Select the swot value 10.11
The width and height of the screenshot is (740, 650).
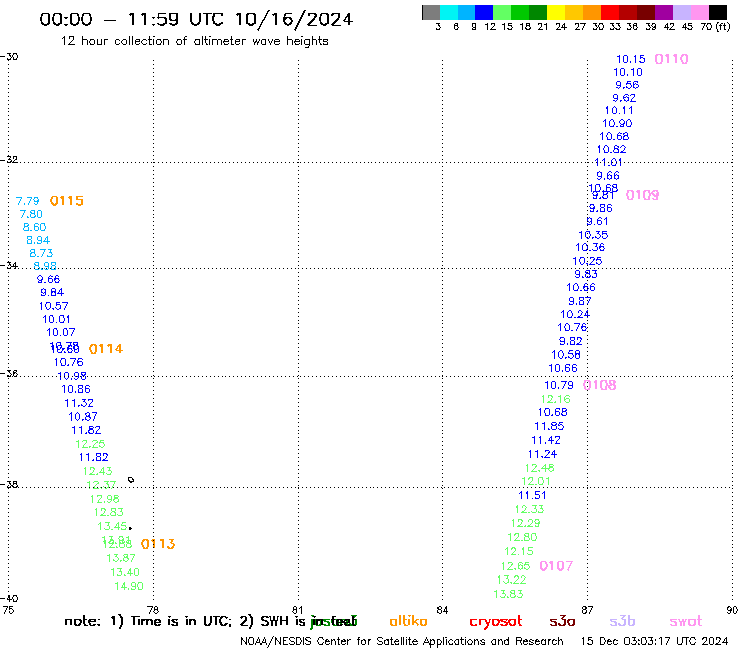[x=619, y=110]
